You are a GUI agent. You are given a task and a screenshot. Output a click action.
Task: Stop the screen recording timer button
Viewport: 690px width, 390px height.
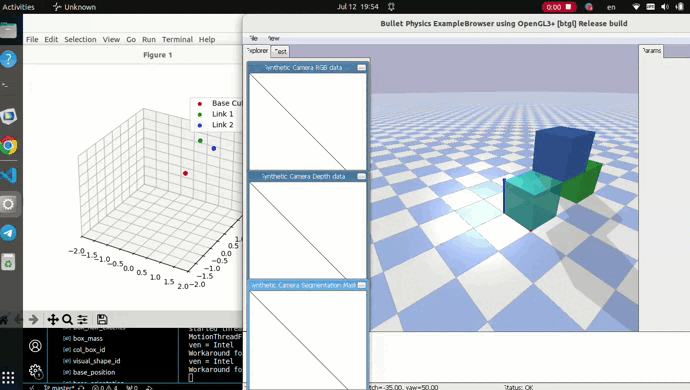click(x=558, y=7)
